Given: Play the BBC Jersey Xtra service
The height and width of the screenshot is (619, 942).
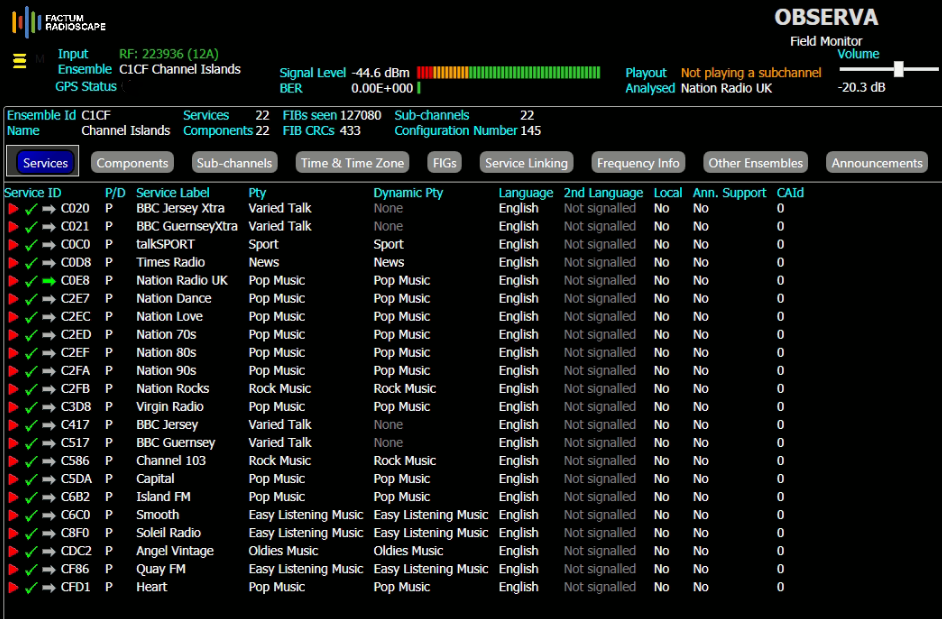Looking at the screenshot, I should [x=13, y=209].
